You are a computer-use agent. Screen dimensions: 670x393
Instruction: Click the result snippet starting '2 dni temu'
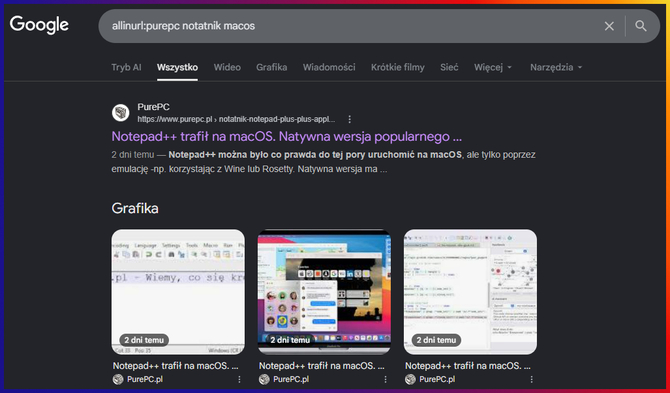(323, 162)
